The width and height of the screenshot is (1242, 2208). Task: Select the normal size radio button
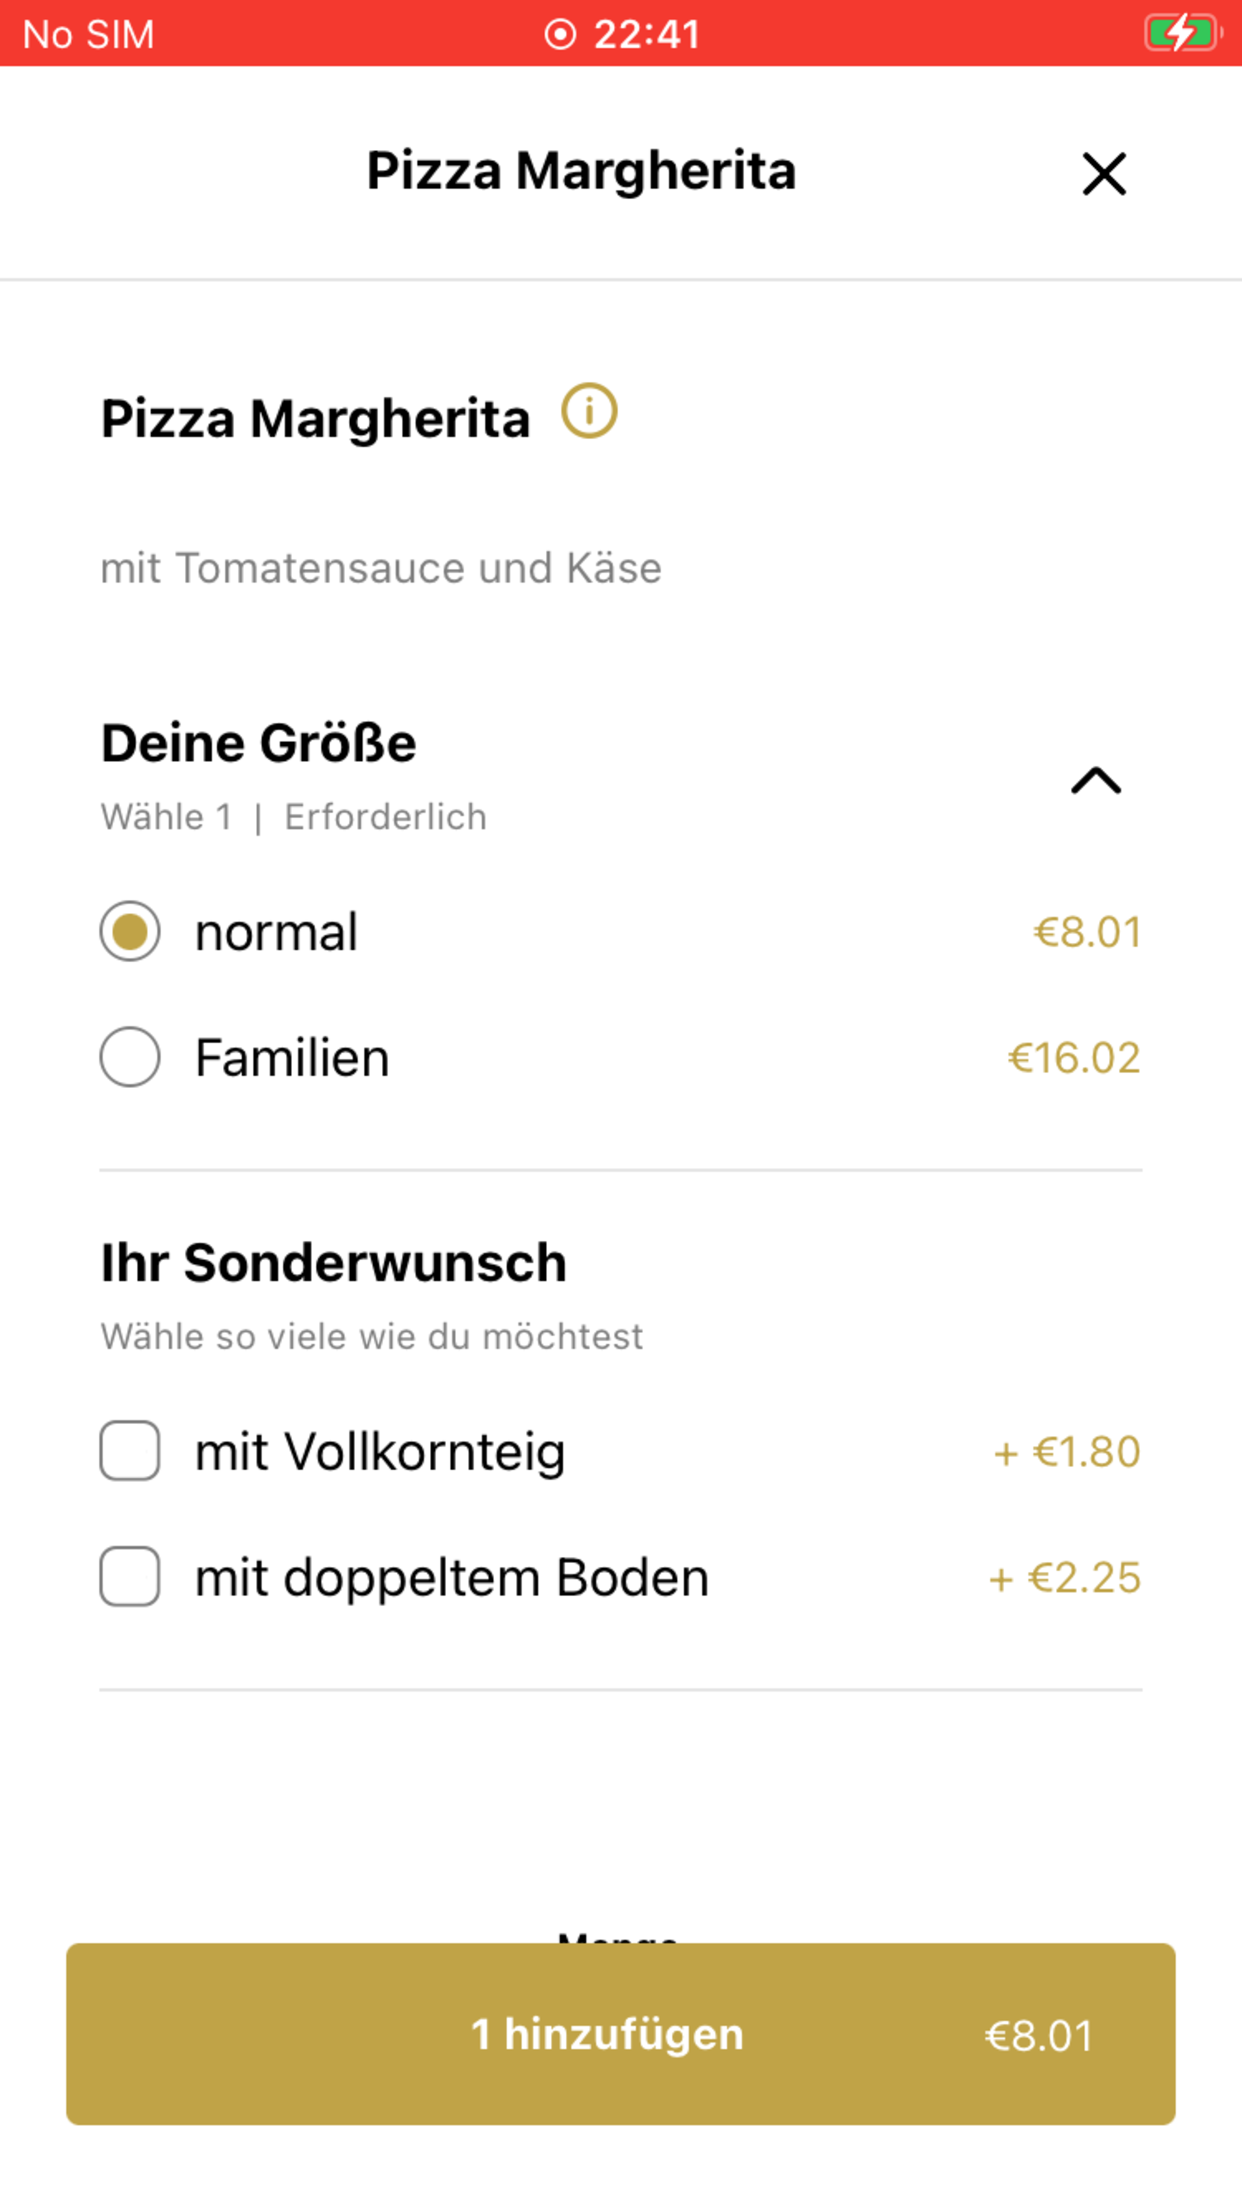130,931
